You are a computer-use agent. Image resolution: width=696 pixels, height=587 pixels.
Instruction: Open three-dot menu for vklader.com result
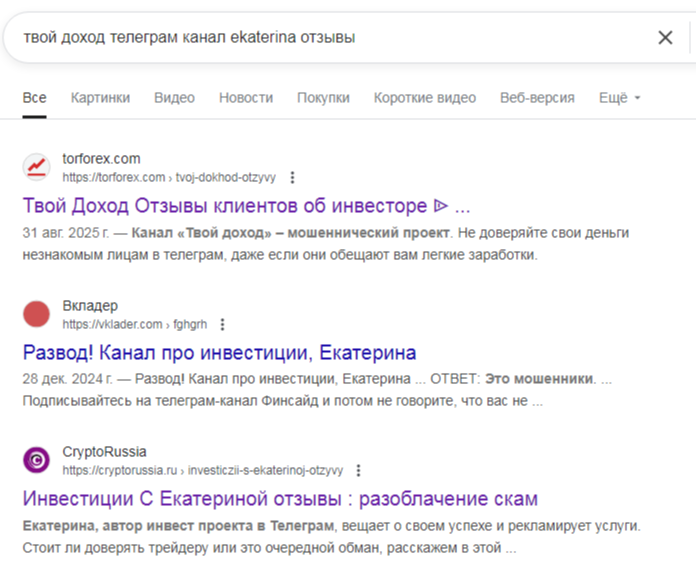pos(222,324)
